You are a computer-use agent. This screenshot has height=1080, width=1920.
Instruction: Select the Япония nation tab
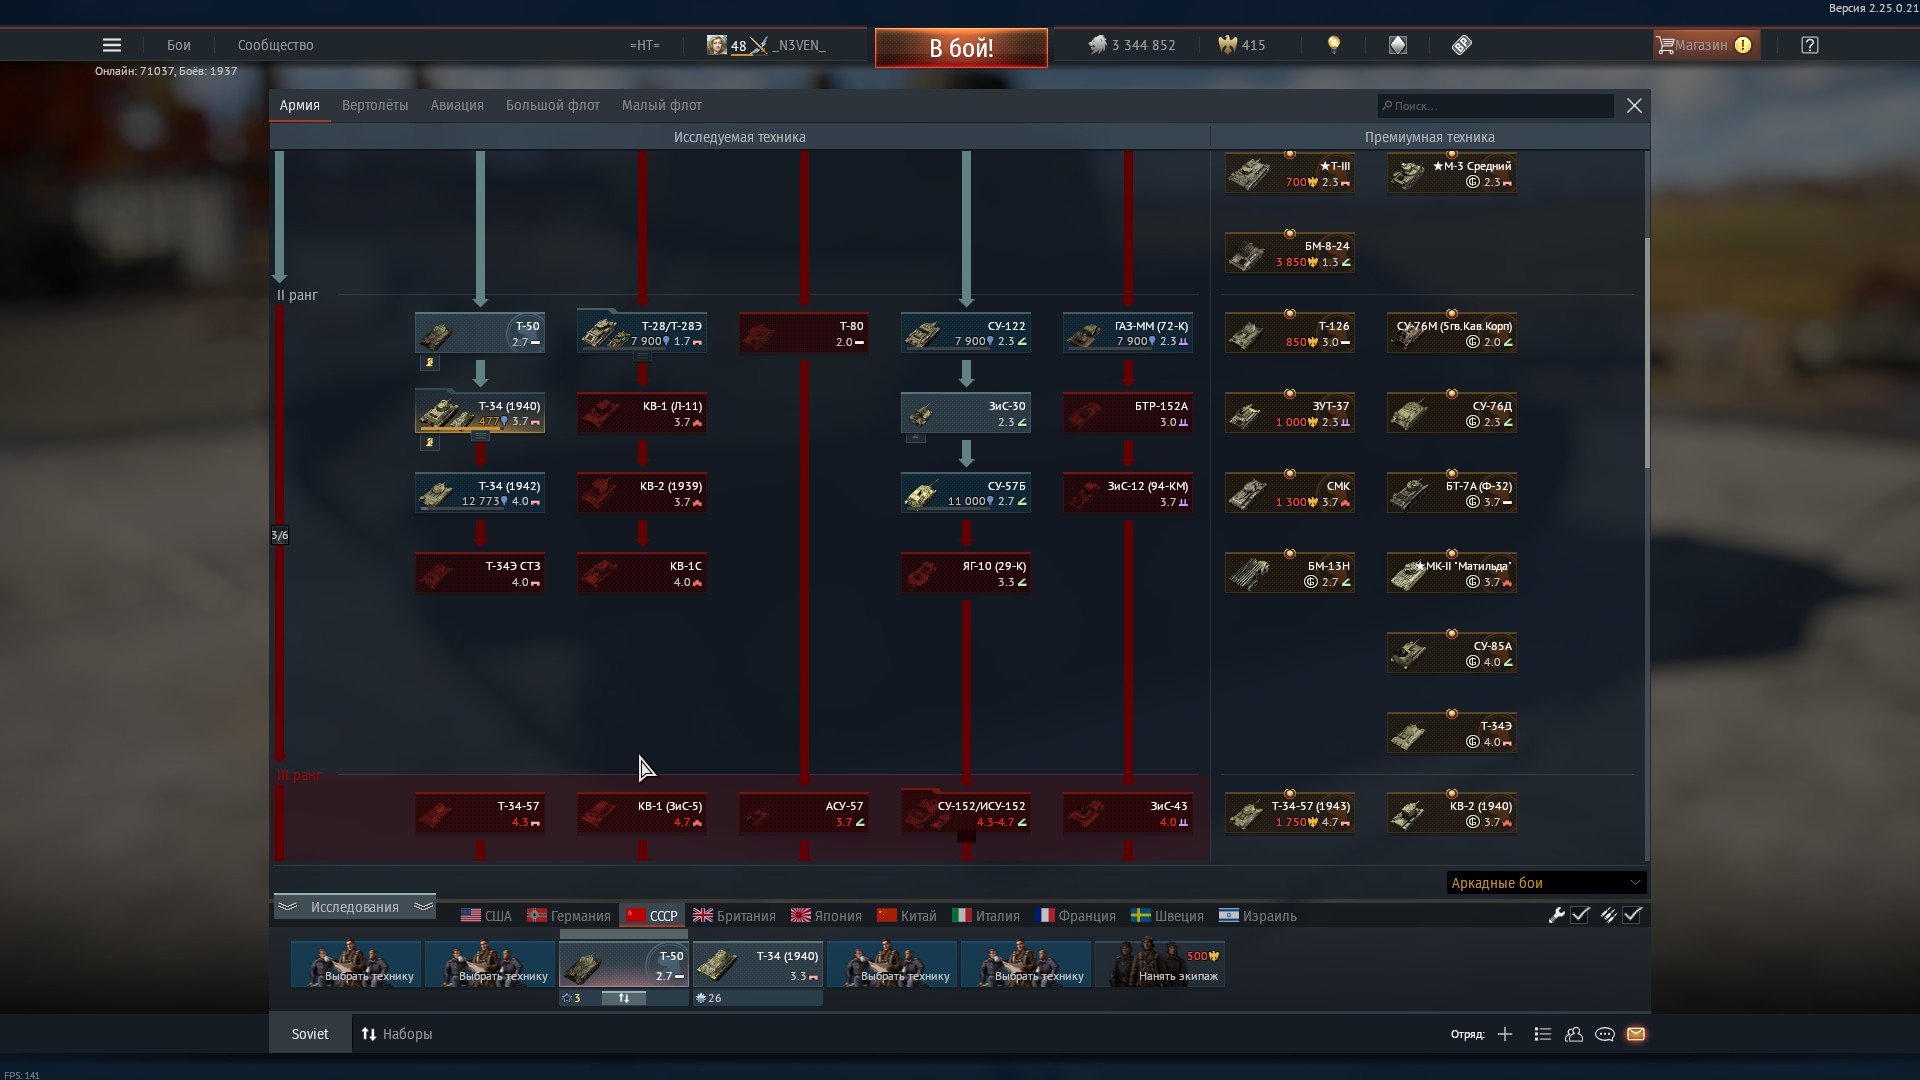click(826, 916)
